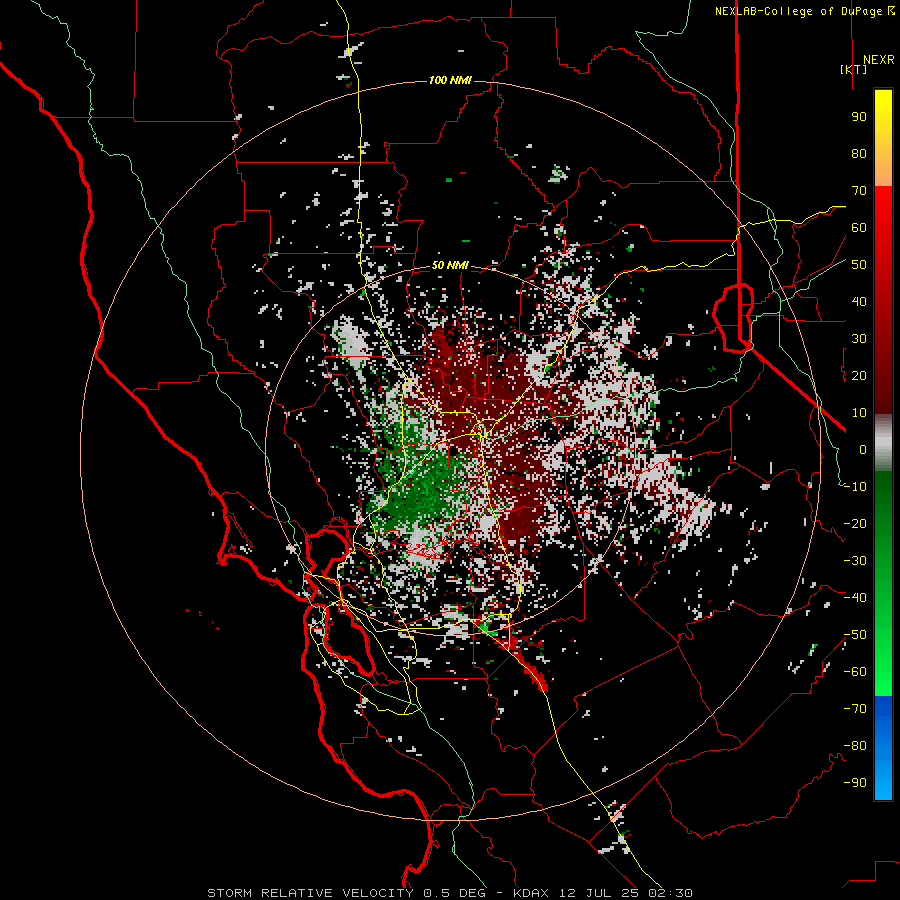This screenshot has width=900, height=900.
Task: Click the 40 value on the velocity scale
Action: point(859,301)
